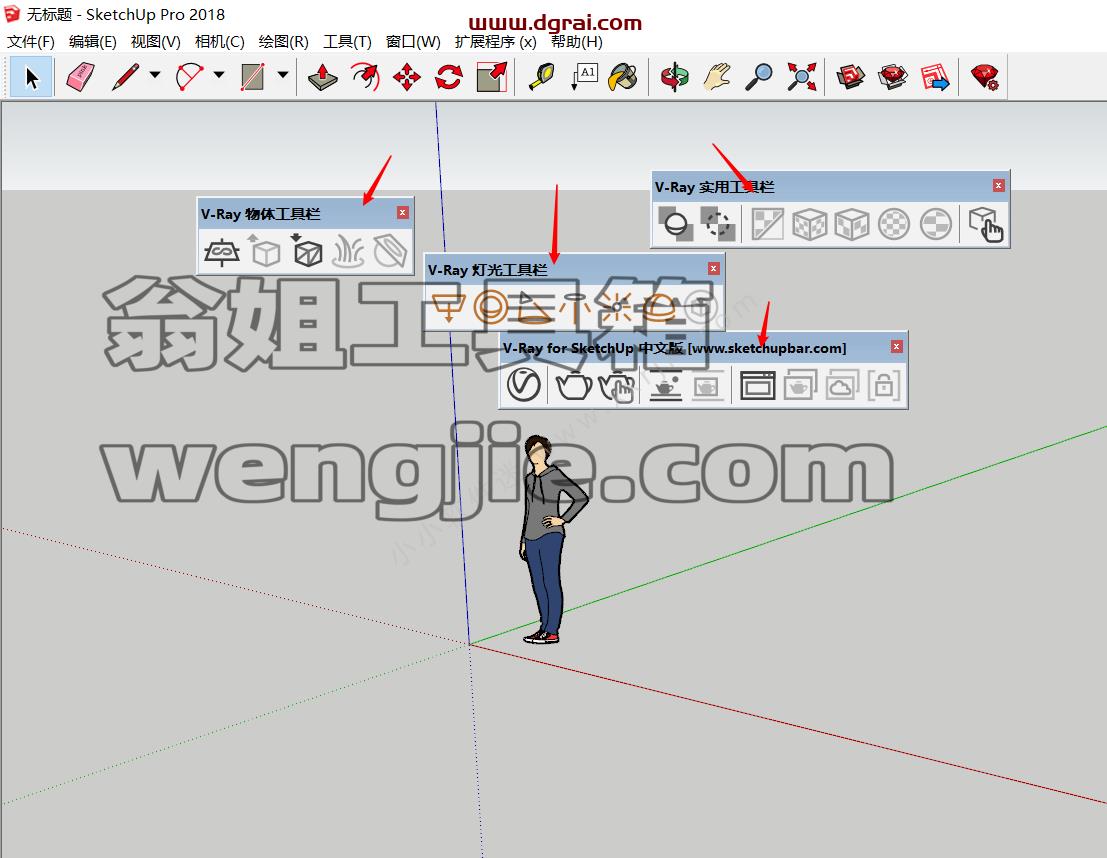The height and width of the screenshot is (858, 1107).
Task: Open the 绘图(R) menu
Action: (x=283, y=42)
